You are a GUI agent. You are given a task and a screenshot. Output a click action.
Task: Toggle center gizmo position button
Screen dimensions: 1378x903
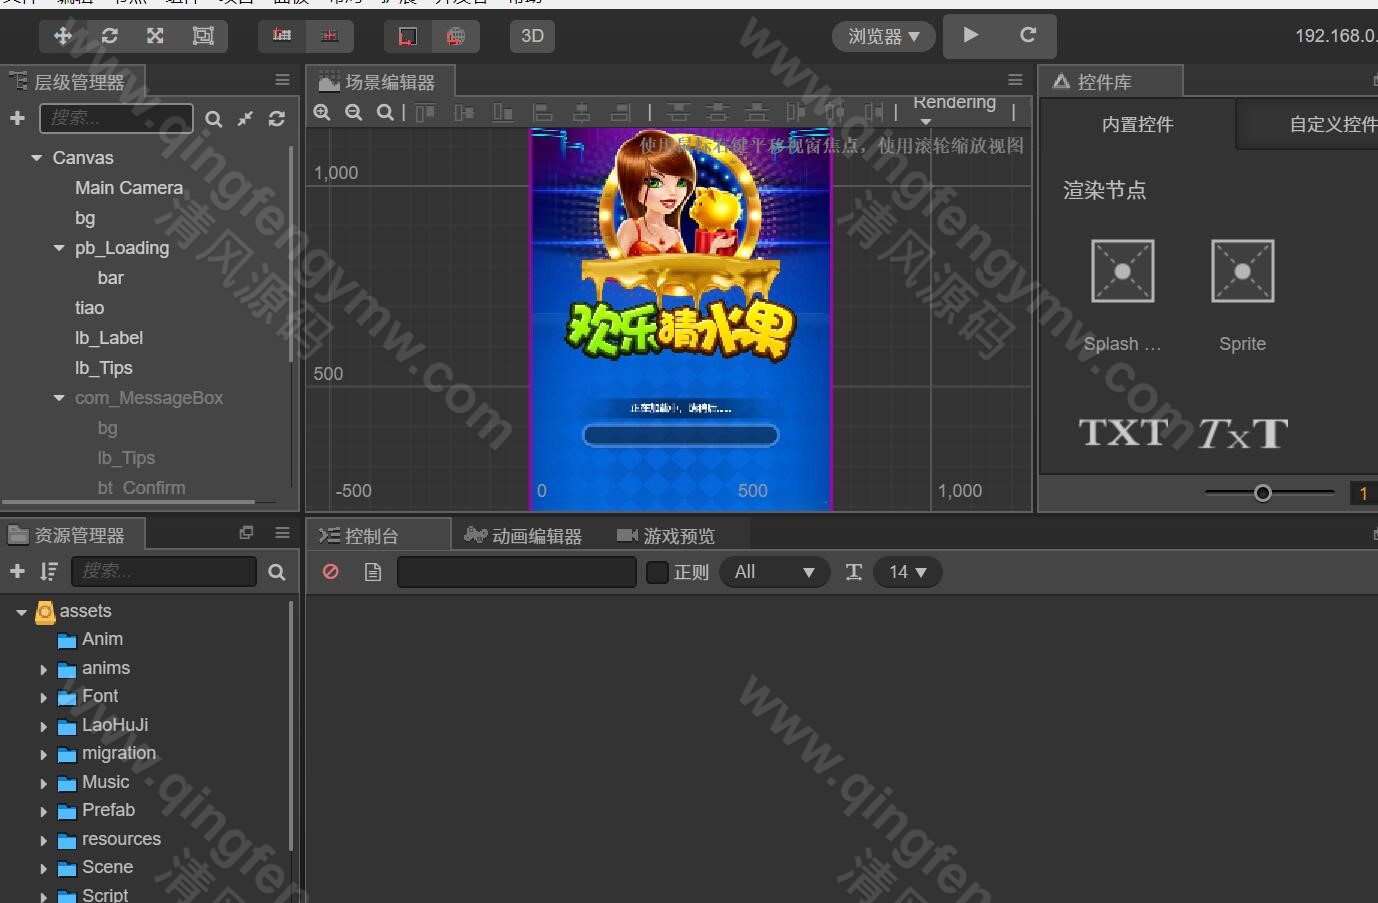pos(329,36)
